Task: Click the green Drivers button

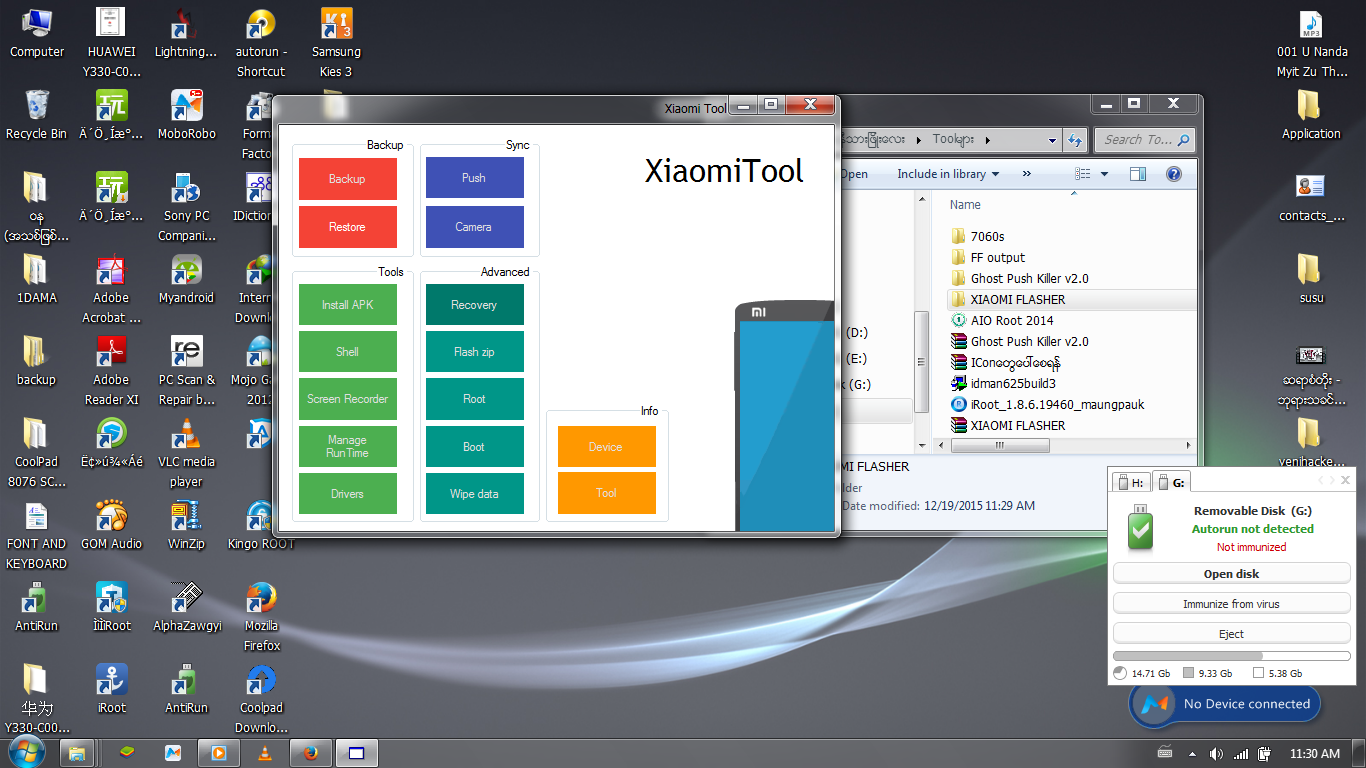Action: 347,494
